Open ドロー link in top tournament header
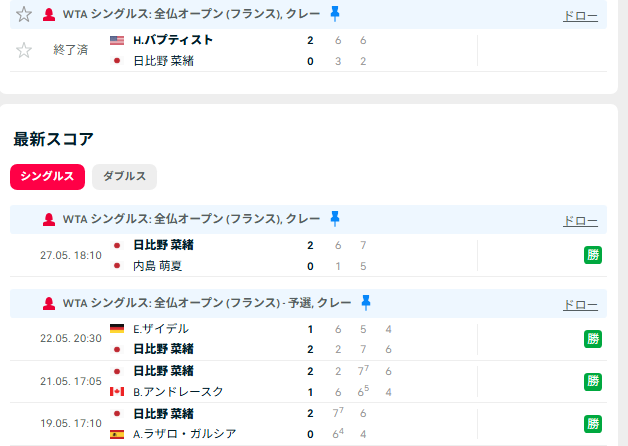Screen dimensions: 628x446 (580, 16)
